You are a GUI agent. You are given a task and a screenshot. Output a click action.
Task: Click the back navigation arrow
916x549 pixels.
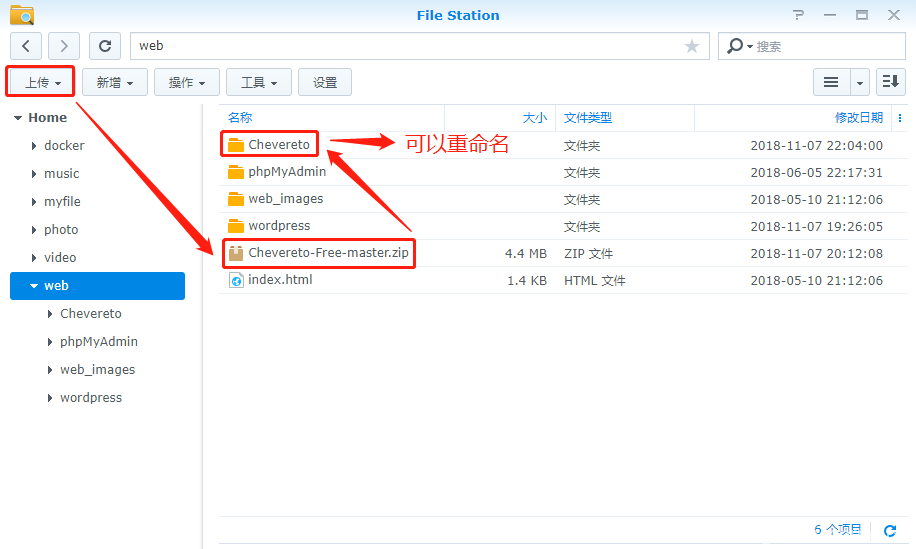coord(26,46)
